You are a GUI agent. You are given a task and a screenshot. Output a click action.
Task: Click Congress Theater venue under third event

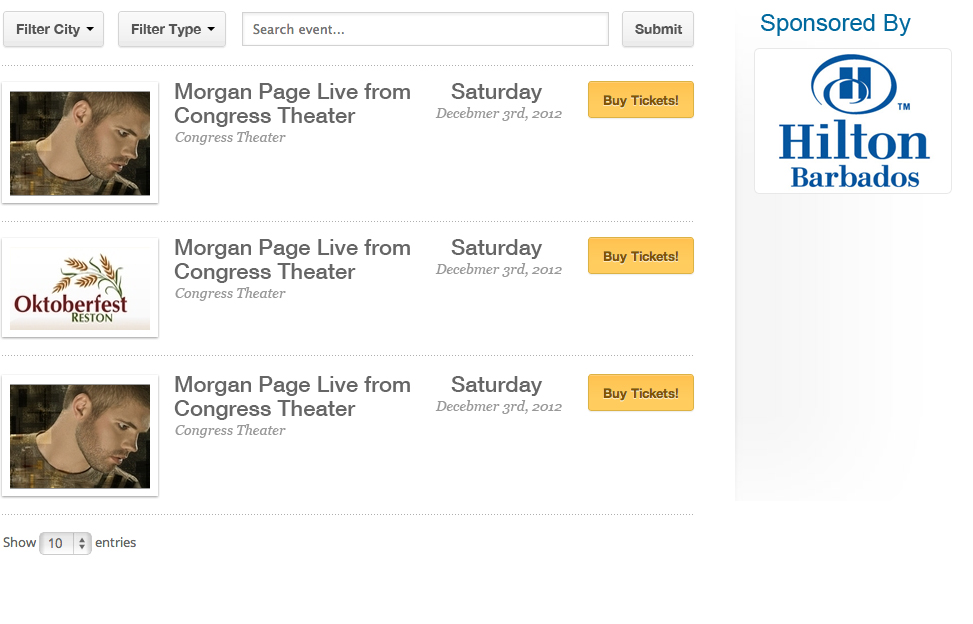[x=230, y=430]
